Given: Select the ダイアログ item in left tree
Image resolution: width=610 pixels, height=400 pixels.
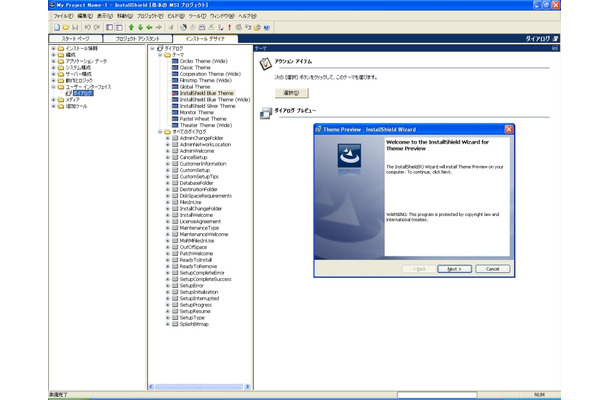Looking at the screenshot, I should point(83,93).
